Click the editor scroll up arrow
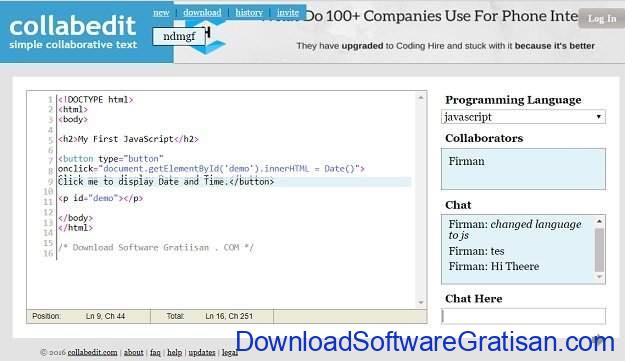The height and width of the screenshot is (361, 625). (421, 98)
